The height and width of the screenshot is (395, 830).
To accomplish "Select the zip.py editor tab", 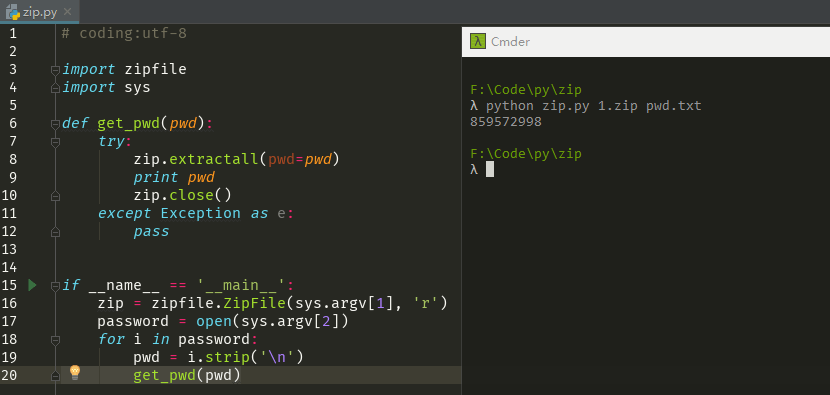I will click(x=39, y=12).
